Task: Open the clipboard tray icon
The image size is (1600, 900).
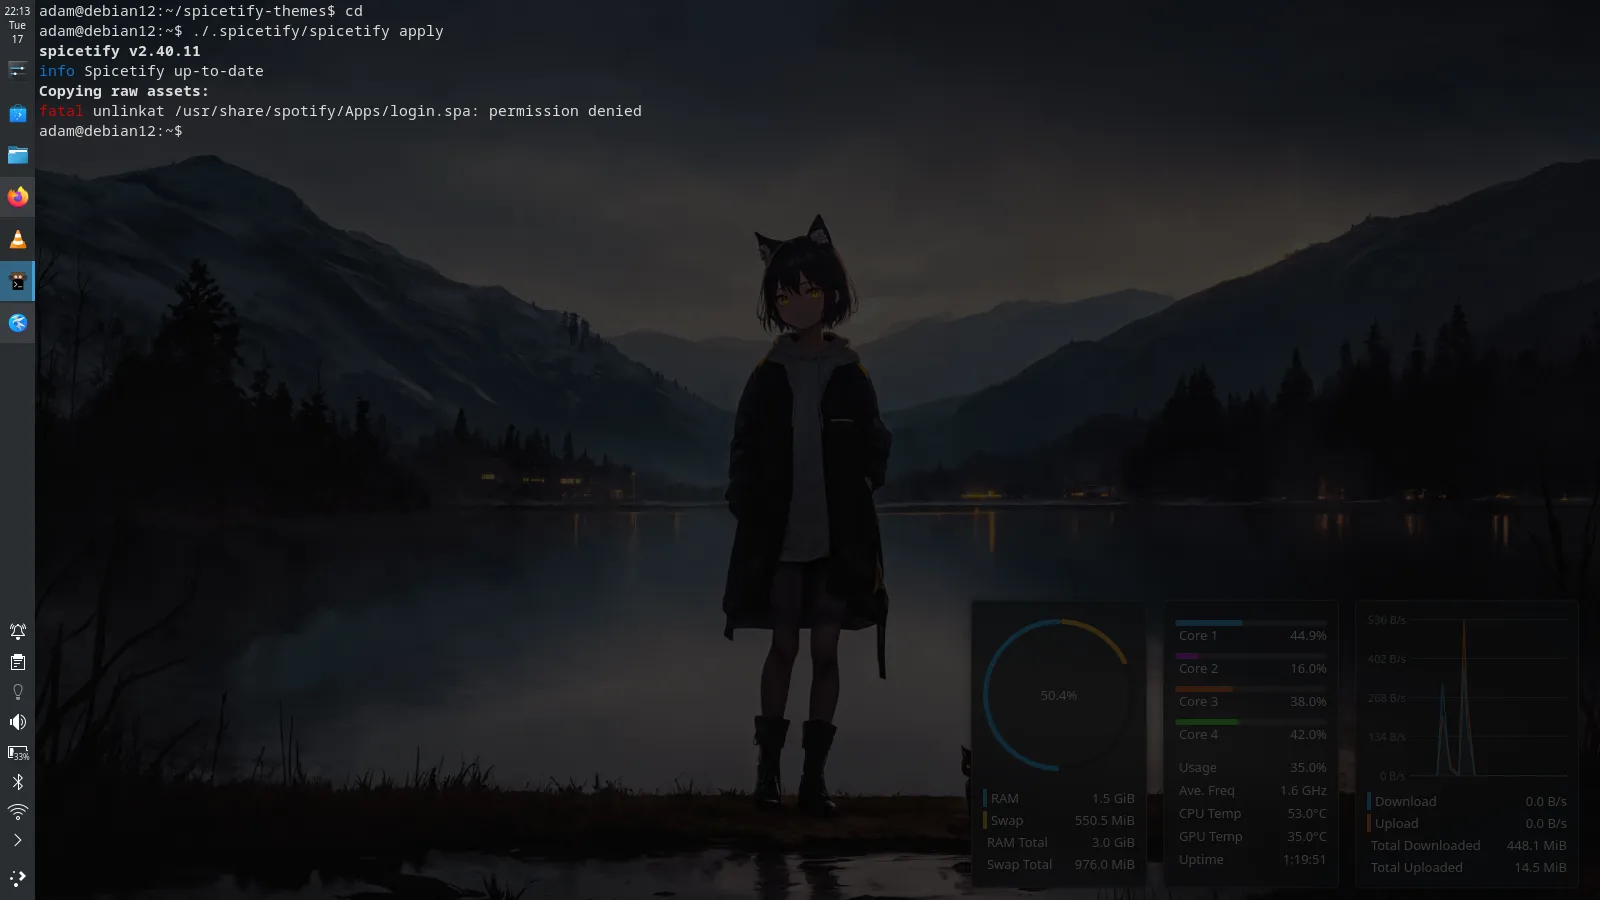Action: (x=17, y=662)
